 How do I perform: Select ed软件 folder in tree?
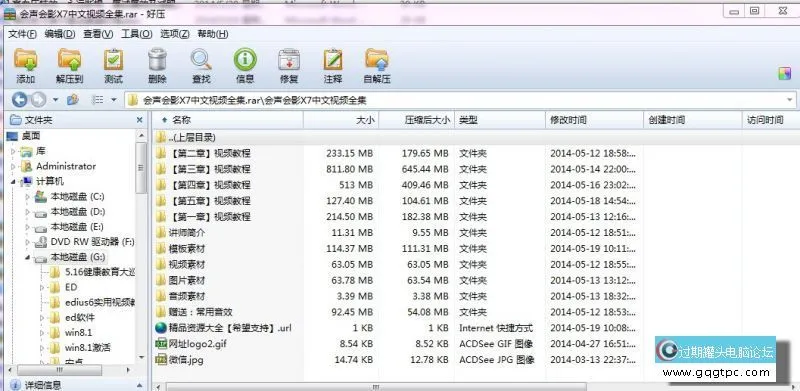point(80,317)
